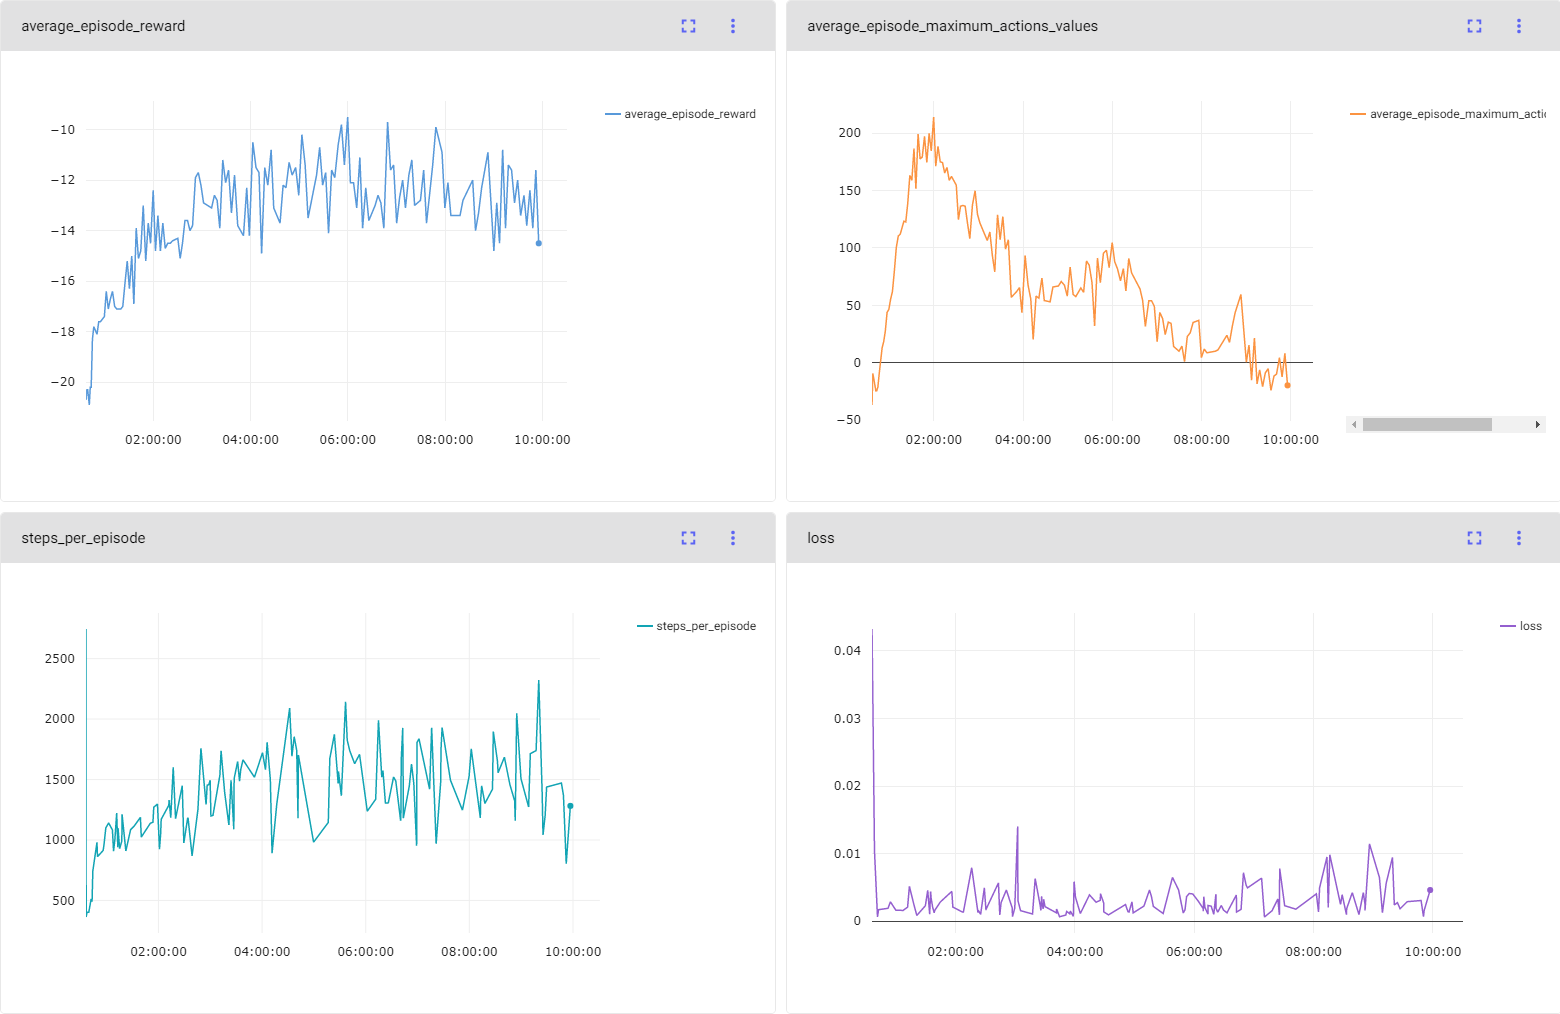Click the horizontal legend scrollbar thumb
The height and width of the screenshot is (1014, 1560).
[1427, 425]
